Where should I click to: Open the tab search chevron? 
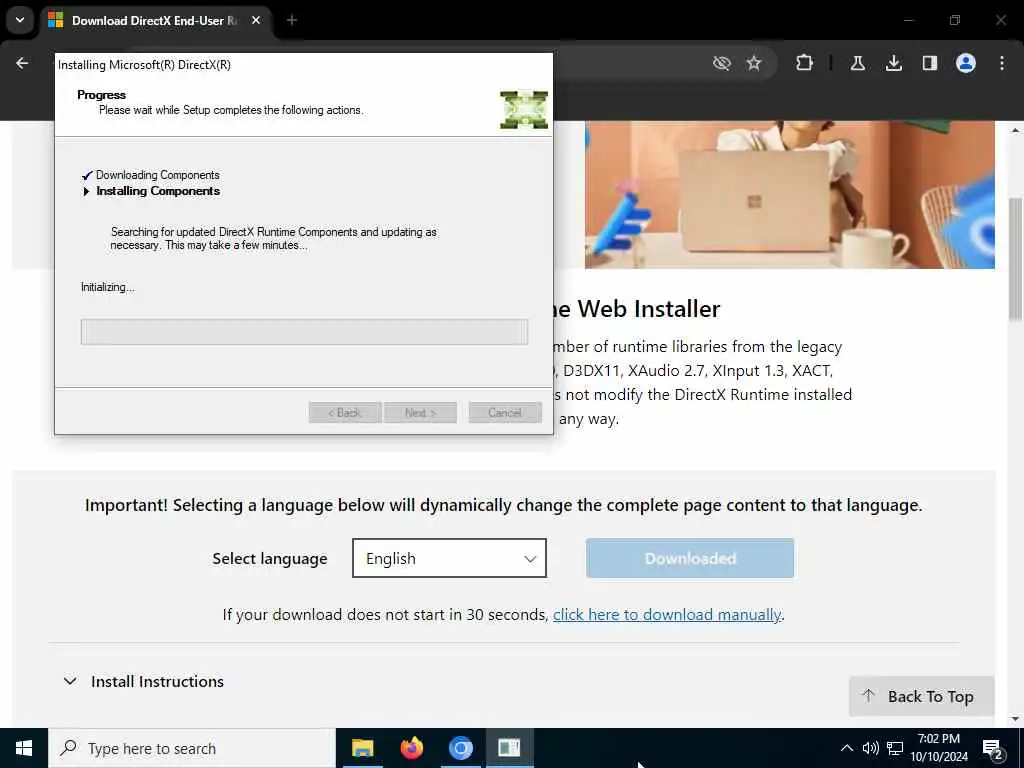coord(20,20)
